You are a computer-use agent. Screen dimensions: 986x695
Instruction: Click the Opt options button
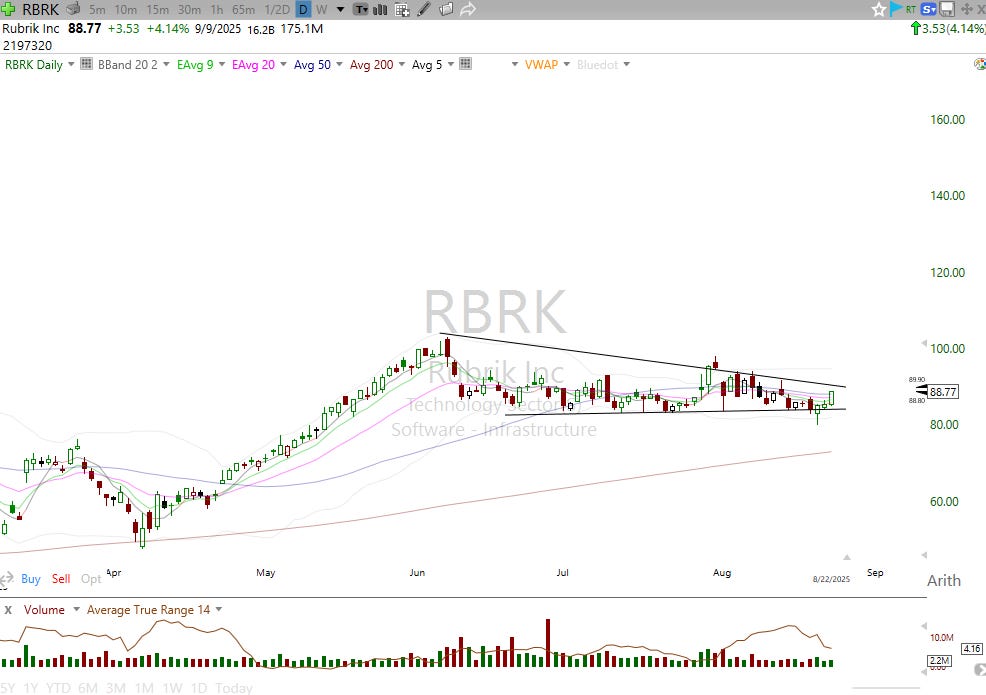pos(91,579)
